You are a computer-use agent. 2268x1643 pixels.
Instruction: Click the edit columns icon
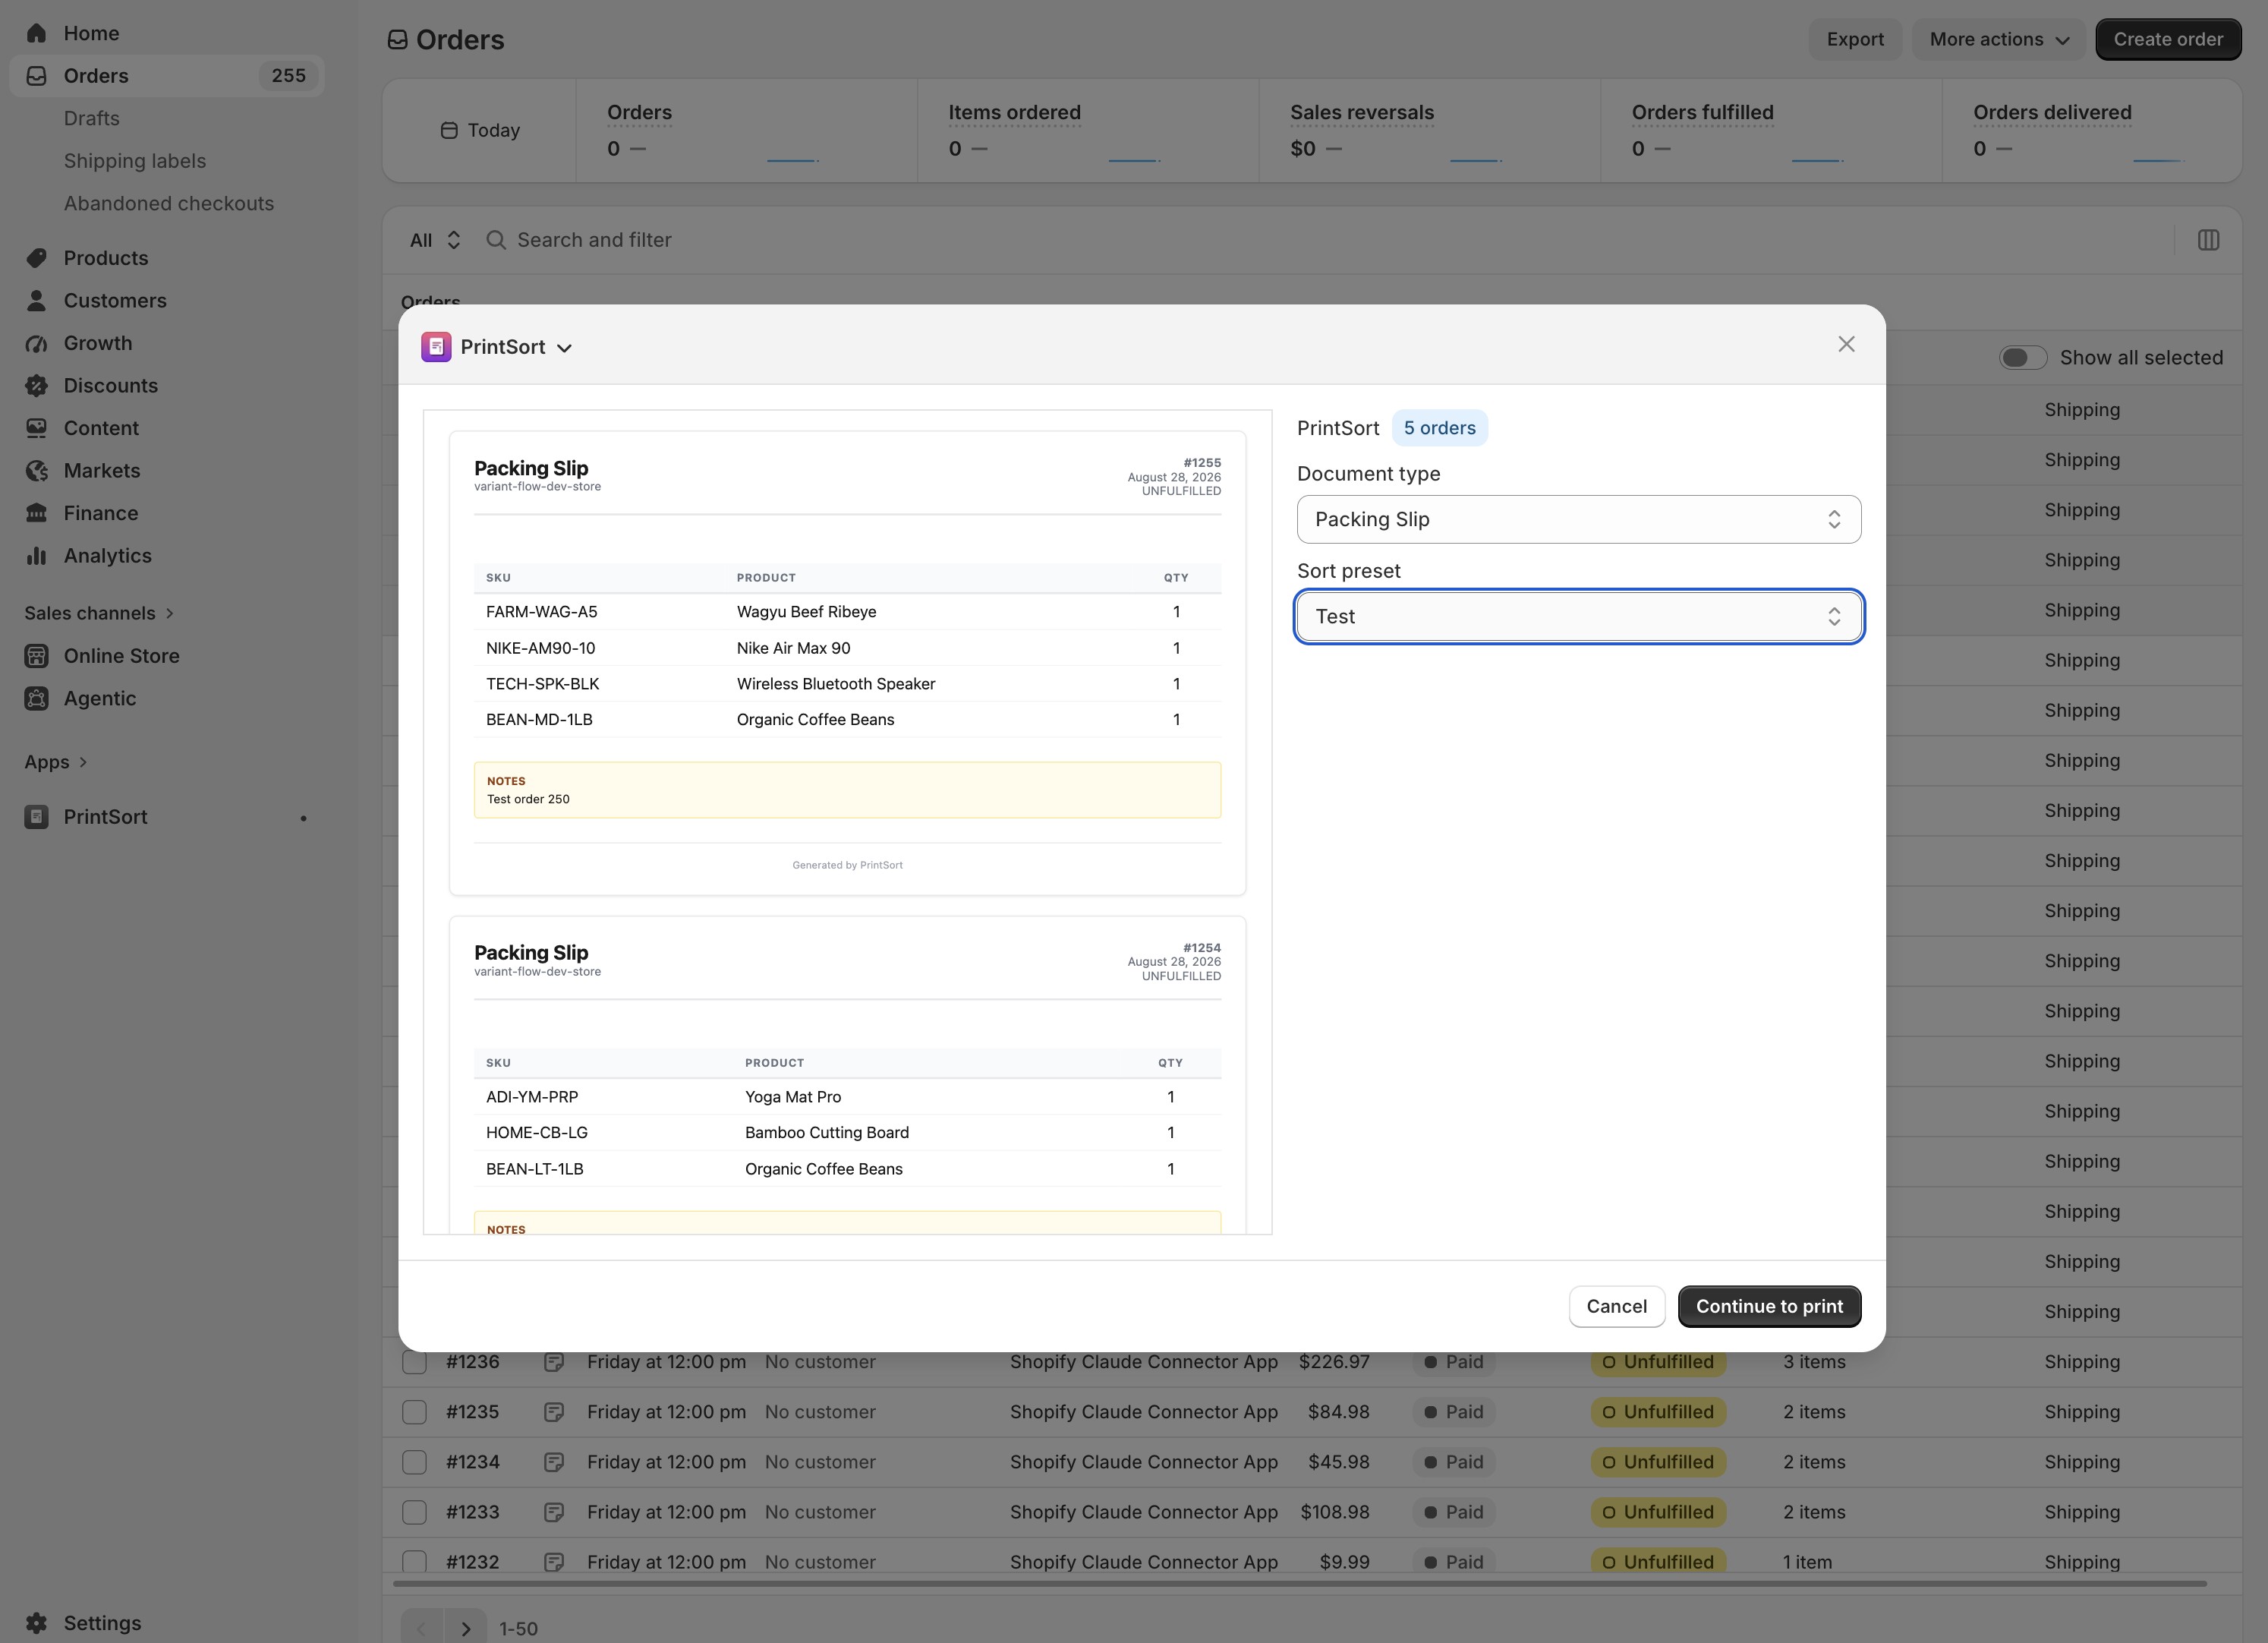[x=2208, y=240]
